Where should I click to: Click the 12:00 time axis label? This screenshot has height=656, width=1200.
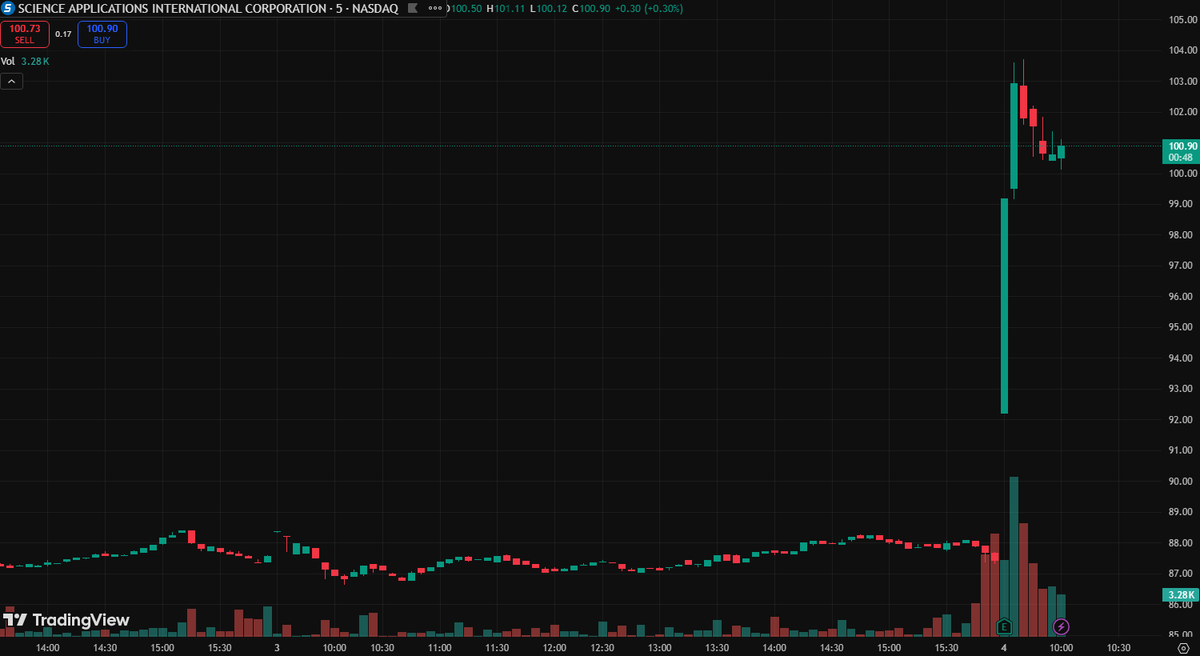point(555,648)
